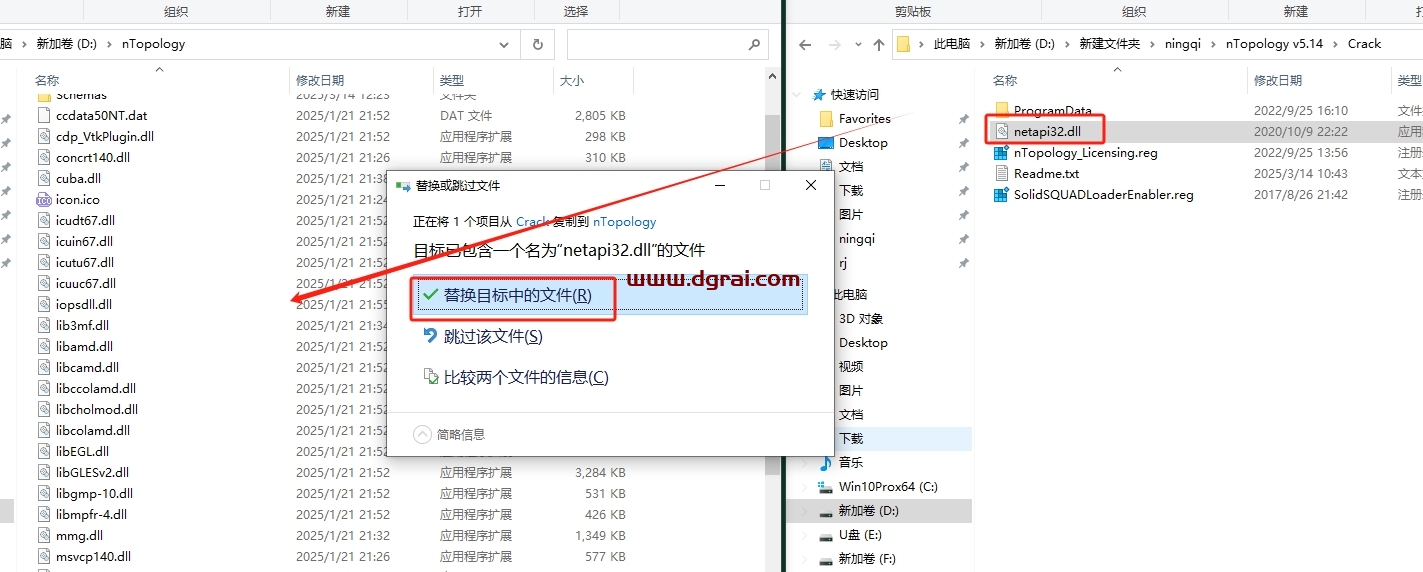Click the pin icon beside Favorites

pyautogui.click(x=963, y=119)
